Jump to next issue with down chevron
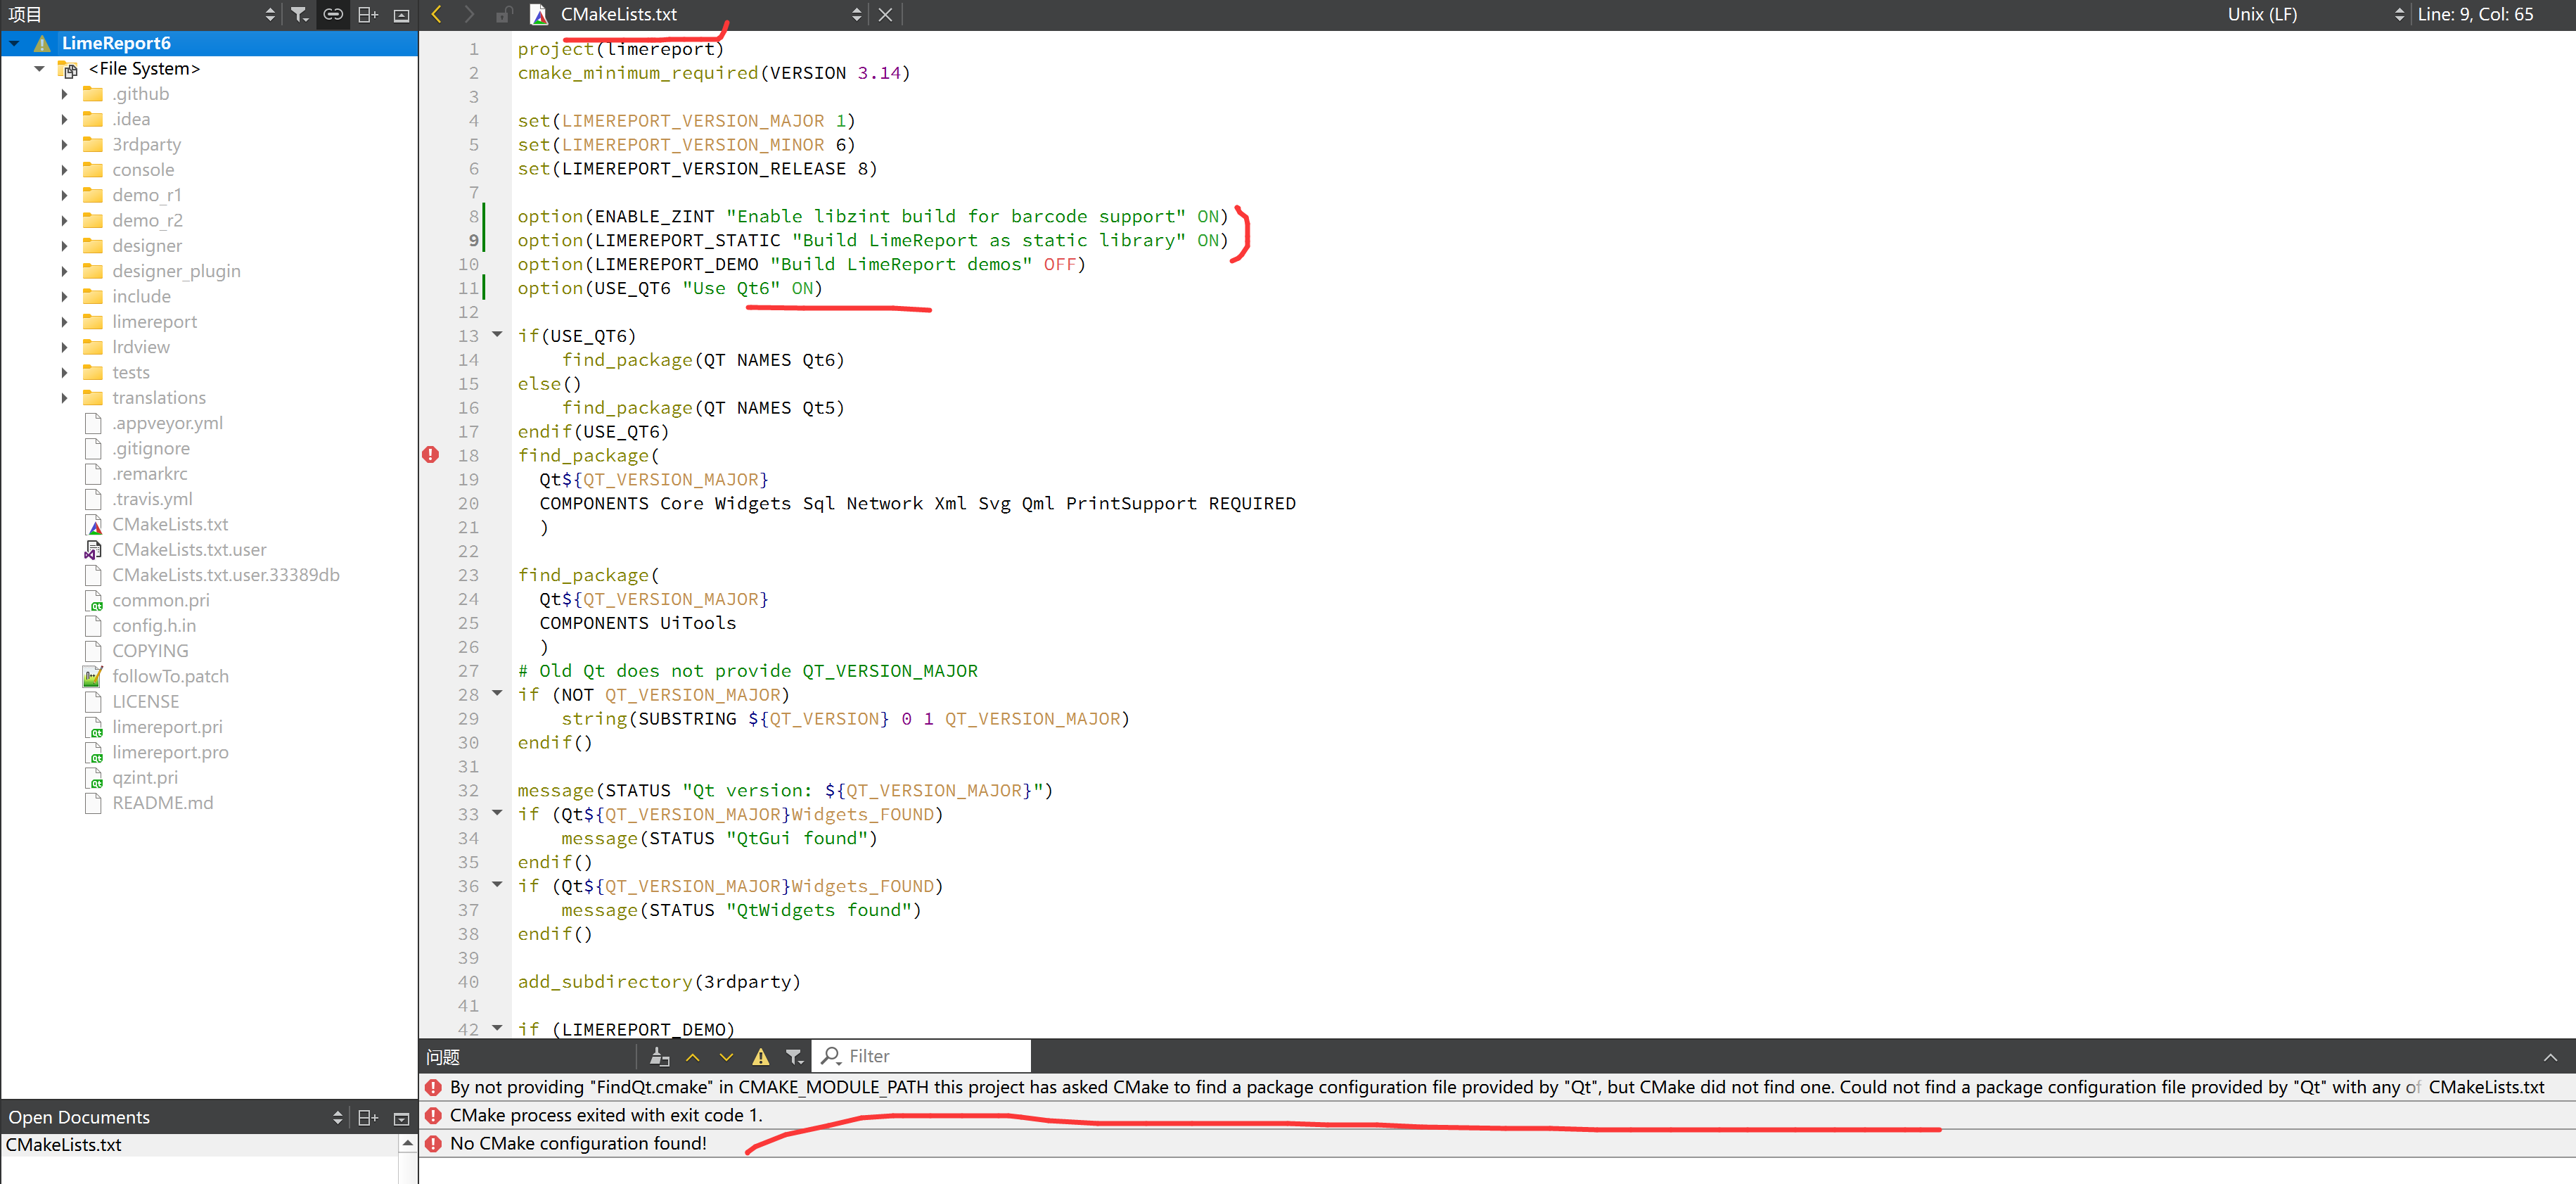The image size is (2576, 1184). point(726,1056)
